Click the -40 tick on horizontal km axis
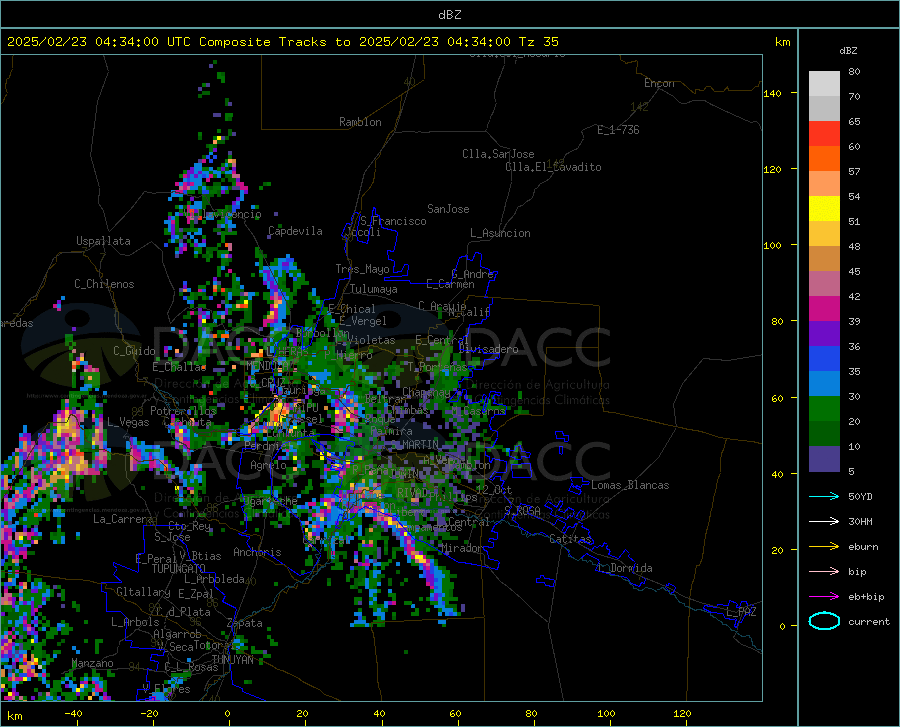 (x=73, y=713)
